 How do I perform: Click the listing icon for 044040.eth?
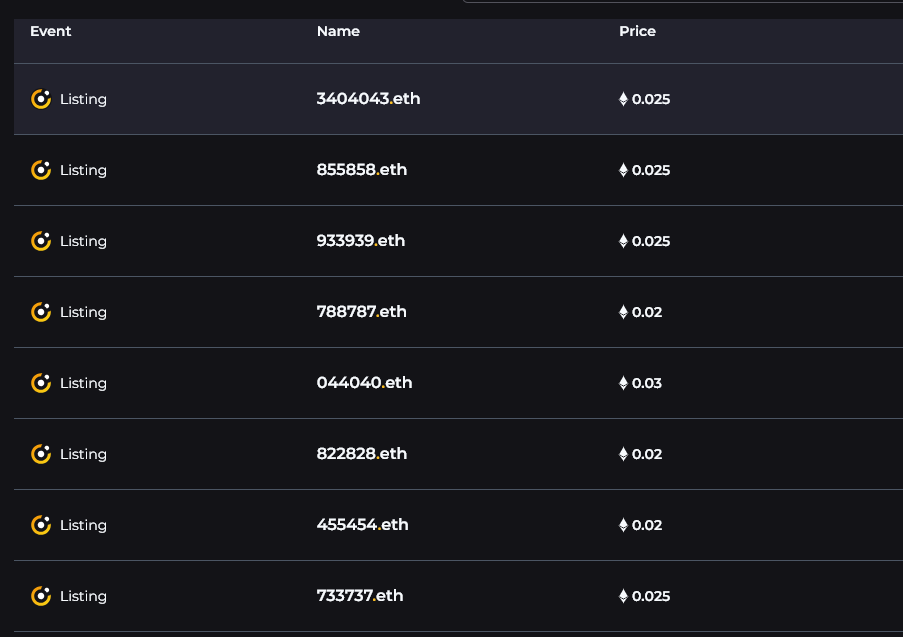(41, 383)
